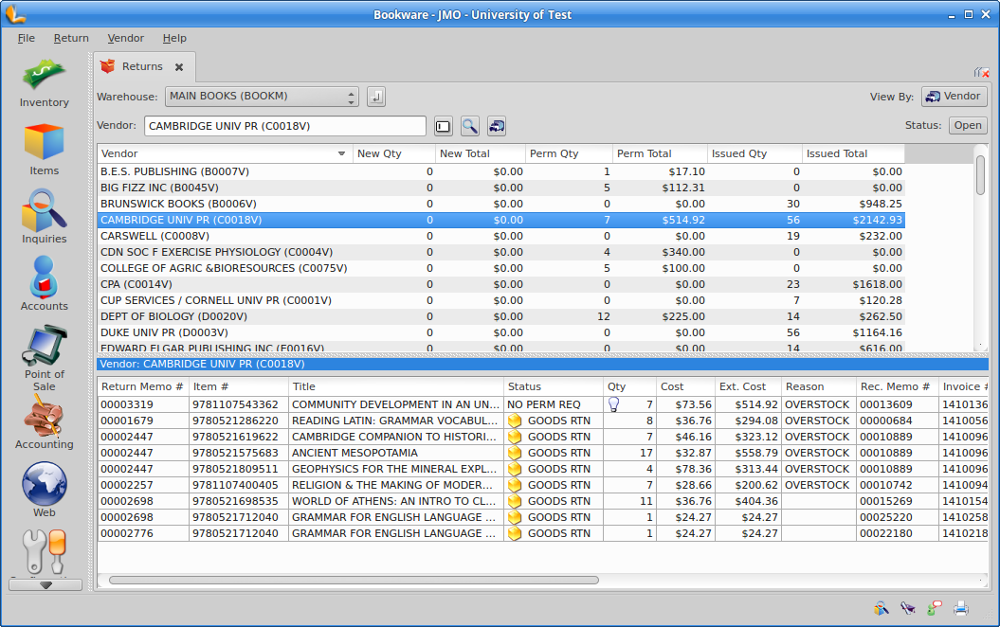Select vendor row BRUNSWICK BOOKS (B0006V)

point(501,204)
